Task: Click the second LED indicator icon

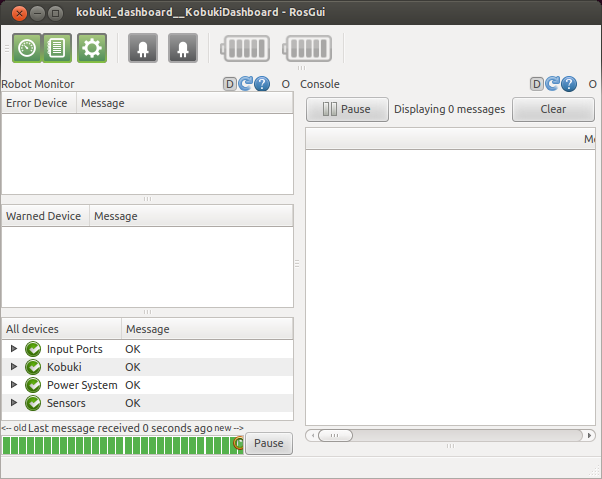Action: click(183, 47)
